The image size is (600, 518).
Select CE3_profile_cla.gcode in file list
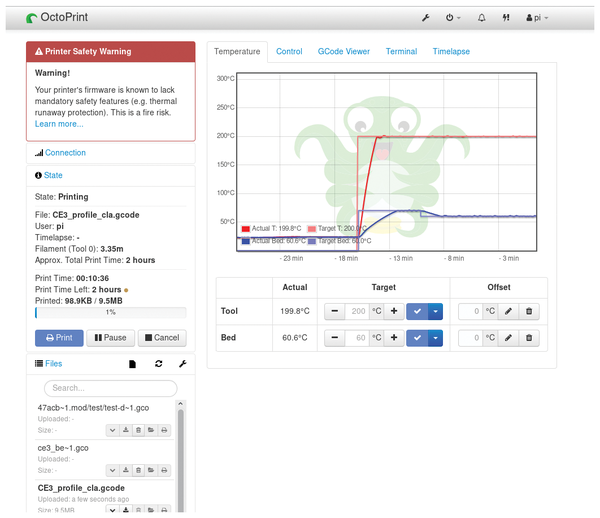[81, 488]
